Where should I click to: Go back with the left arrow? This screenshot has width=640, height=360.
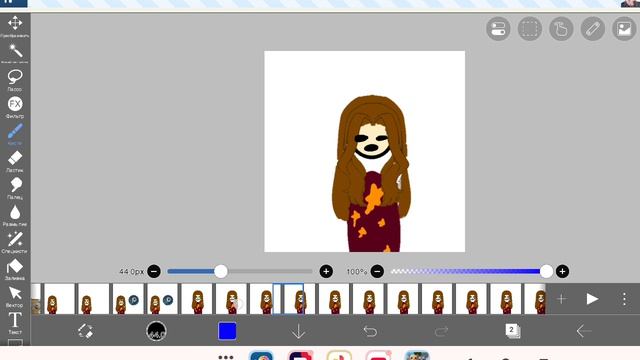[584, 331]
